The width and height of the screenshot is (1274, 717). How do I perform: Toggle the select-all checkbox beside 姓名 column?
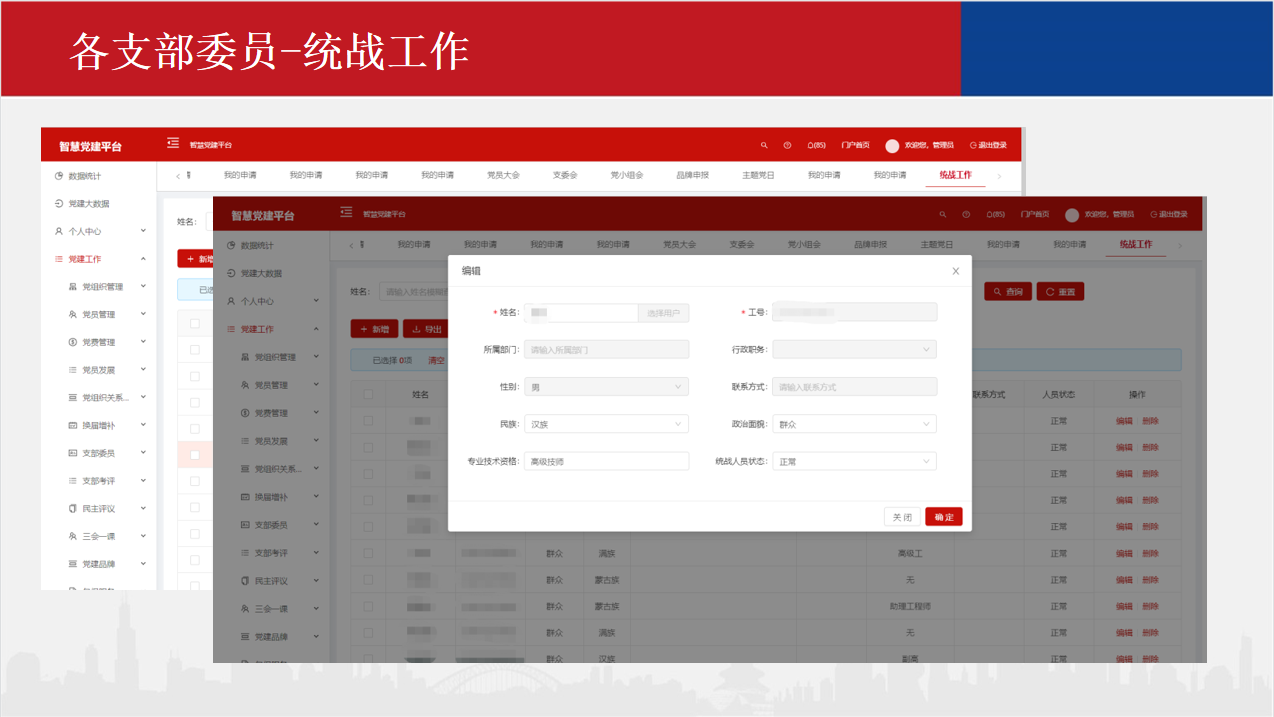coord(368,394)
